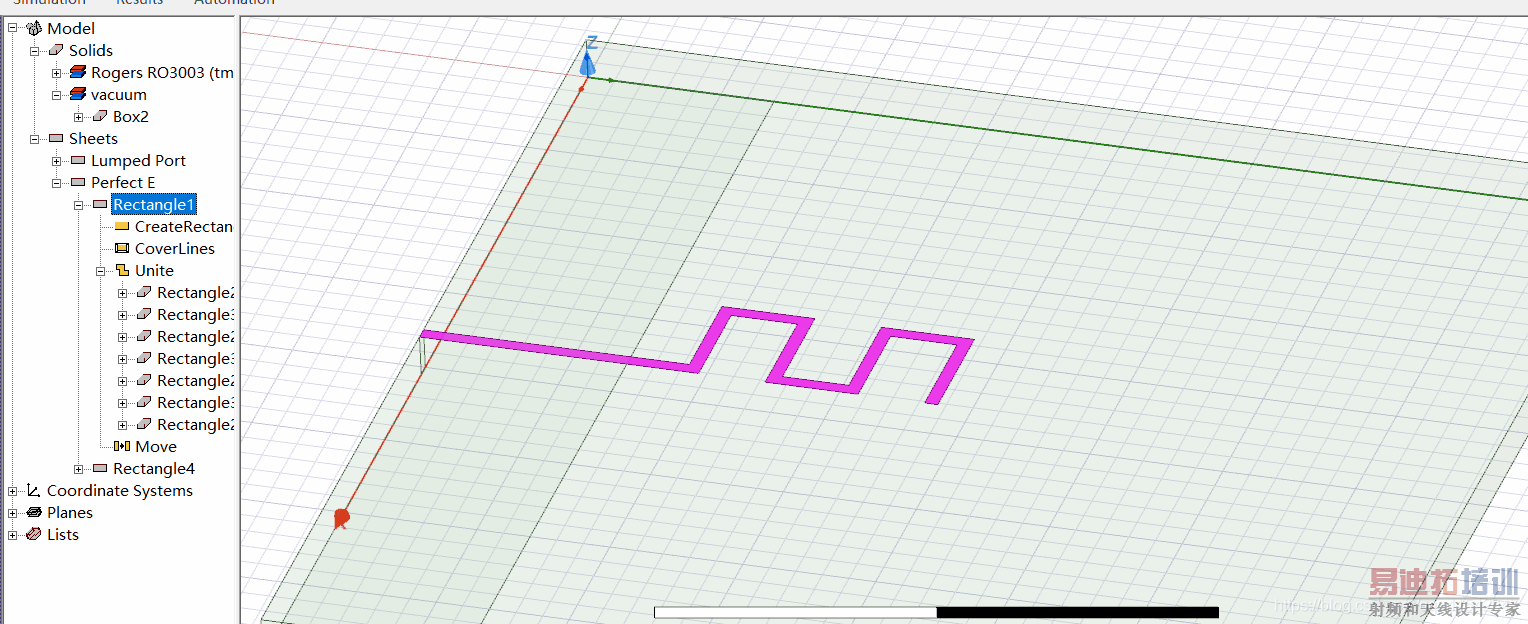Screen dimensions: 1528x624
Task: Collapse the Sheets branch
Action: pos(35,138)
